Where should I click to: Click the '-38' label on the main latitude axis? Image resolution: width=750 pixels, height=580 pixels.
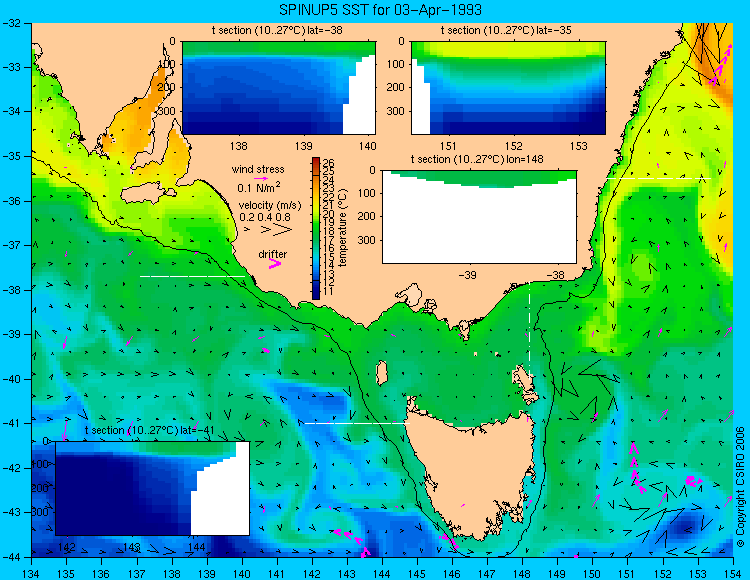[11, 290]
